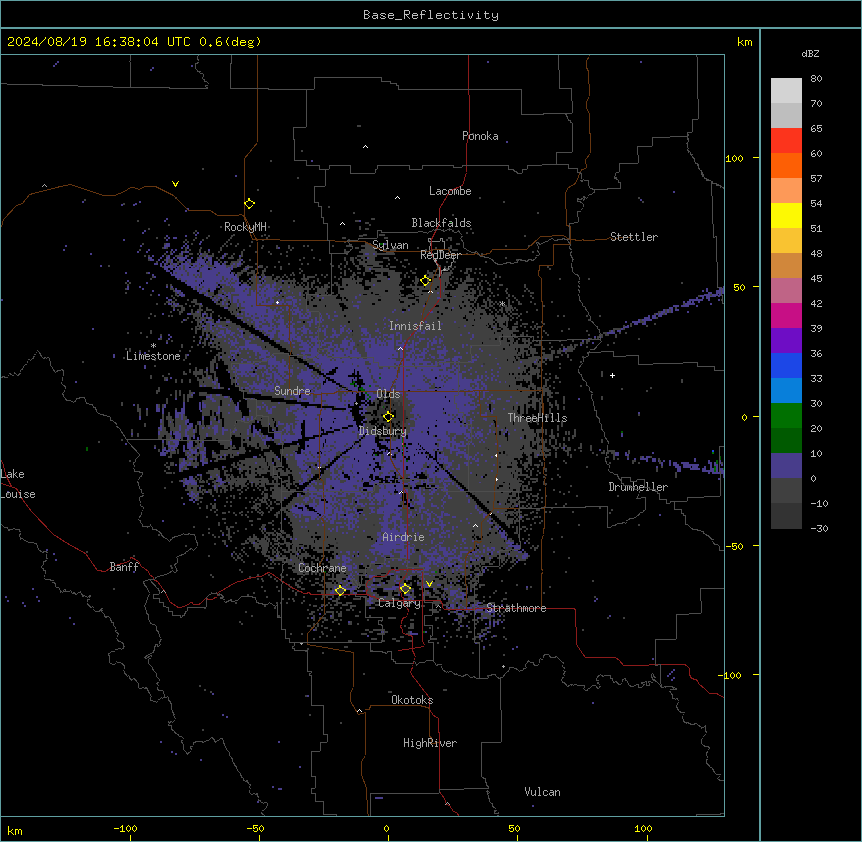Image resolution: width=862 pixels, height=842 pixels.
Task: Select the Banff label
Action: pos(124,567)
